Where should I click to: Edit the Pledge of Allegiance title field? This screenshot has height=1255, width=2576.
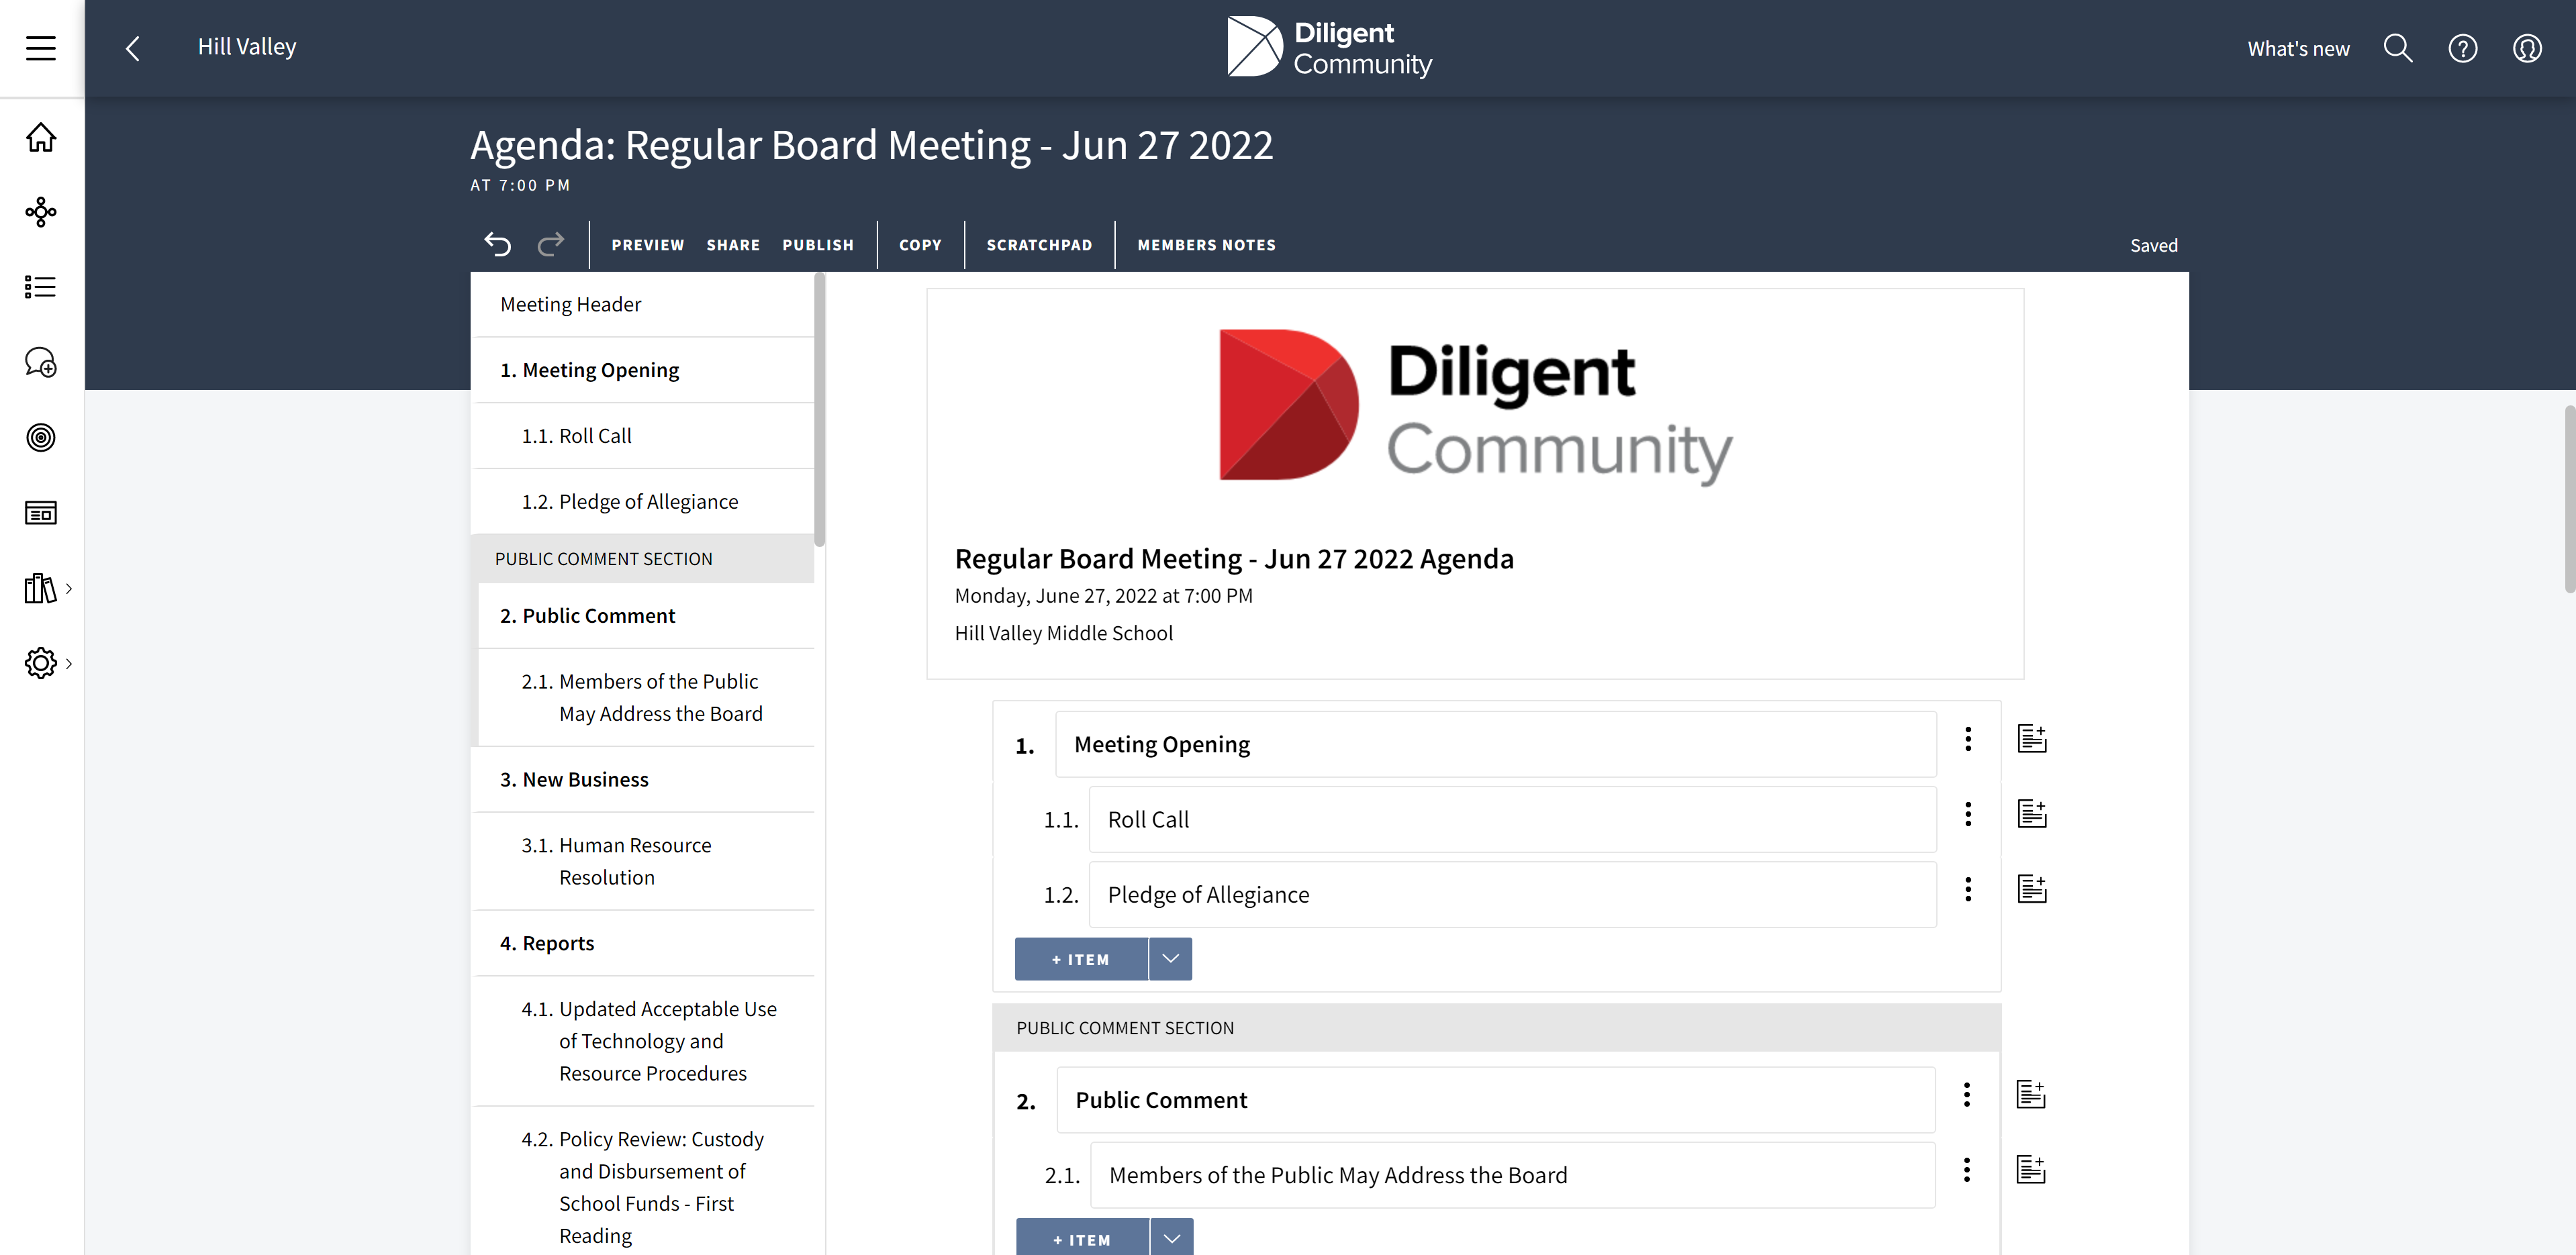[x=1512, y=894]
